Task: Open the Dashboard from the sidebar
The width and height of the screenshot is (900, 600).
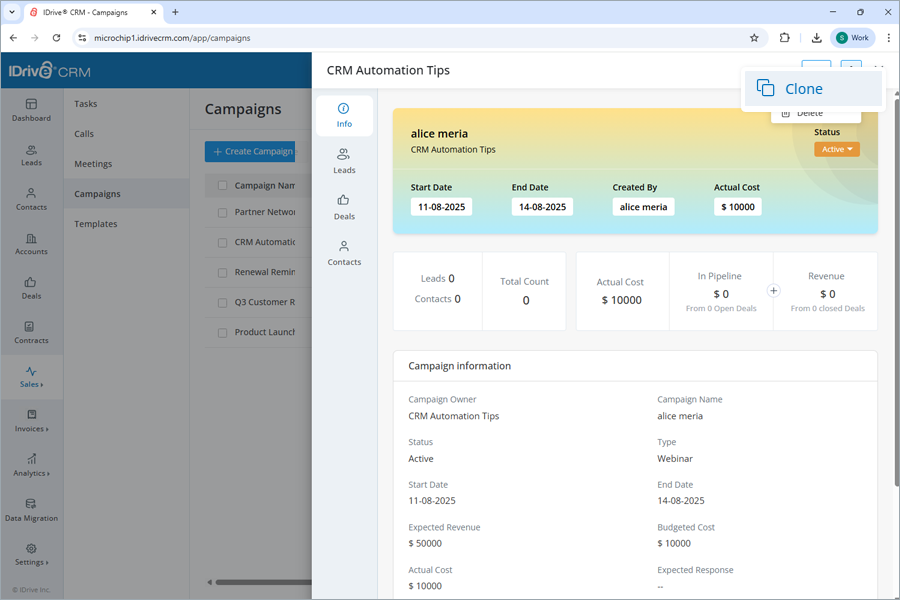Action: pos(31,111)
